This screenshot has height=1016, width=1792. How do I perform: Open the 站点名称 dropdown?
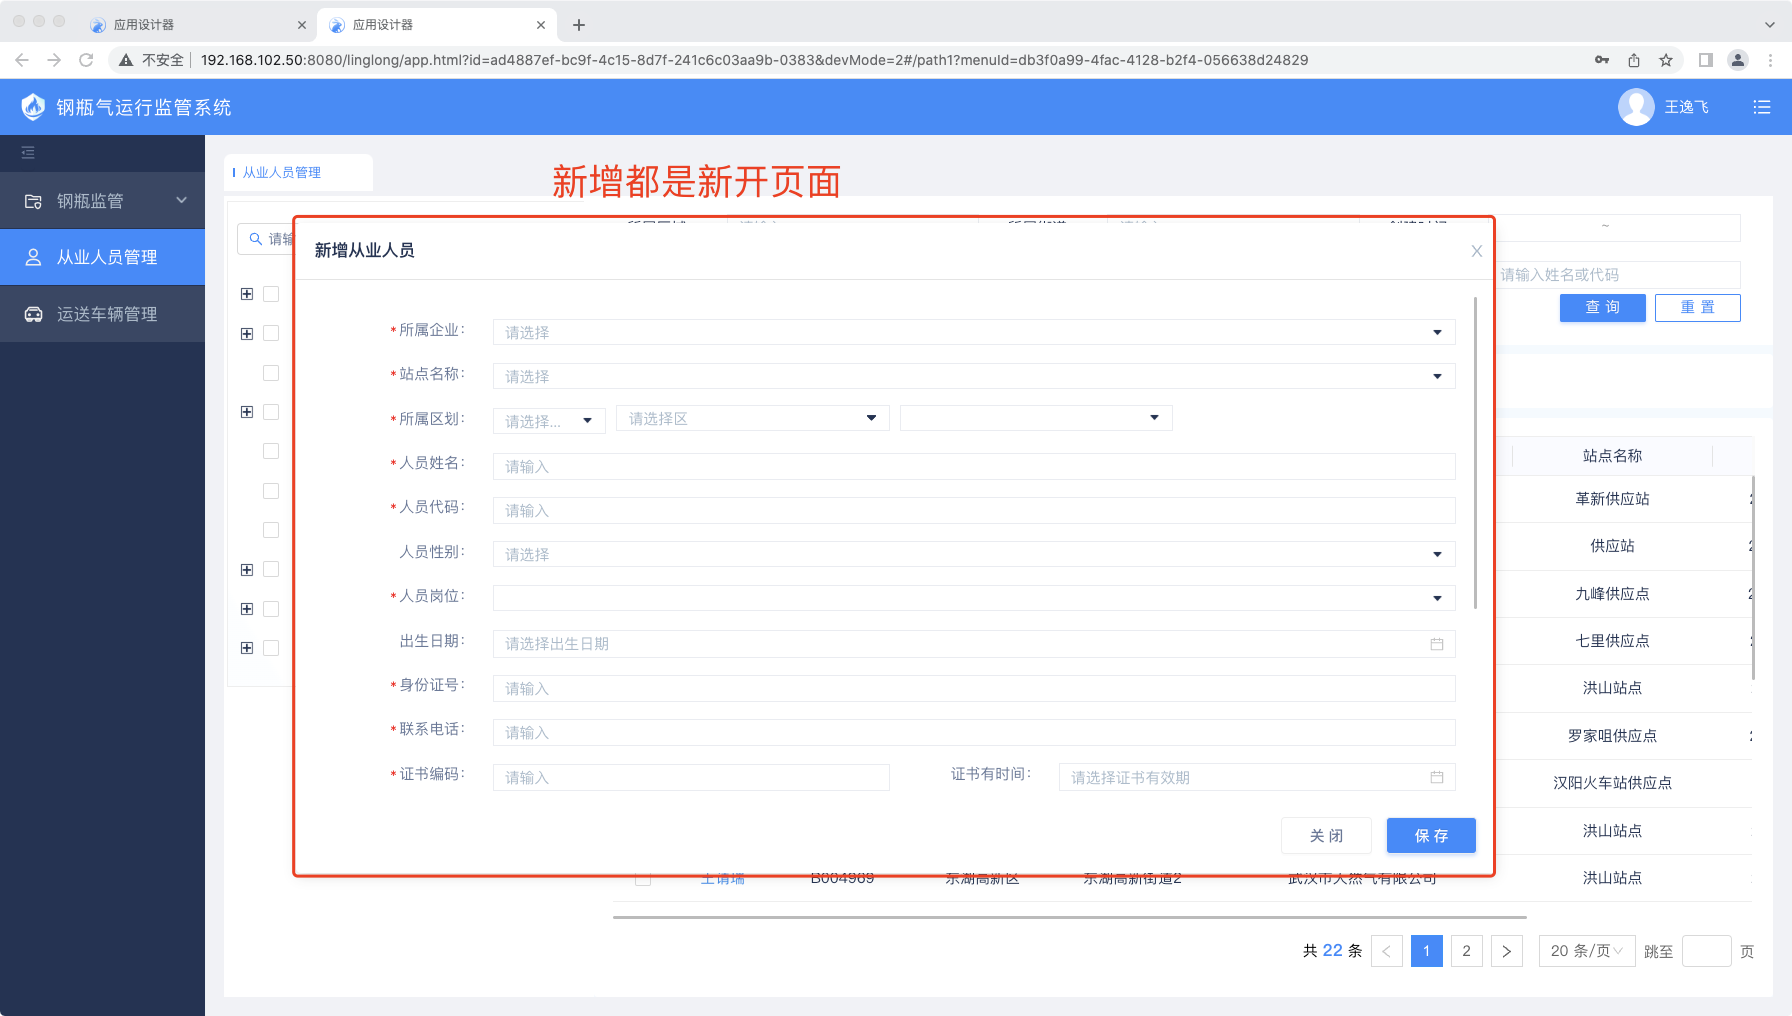(974, 376)
